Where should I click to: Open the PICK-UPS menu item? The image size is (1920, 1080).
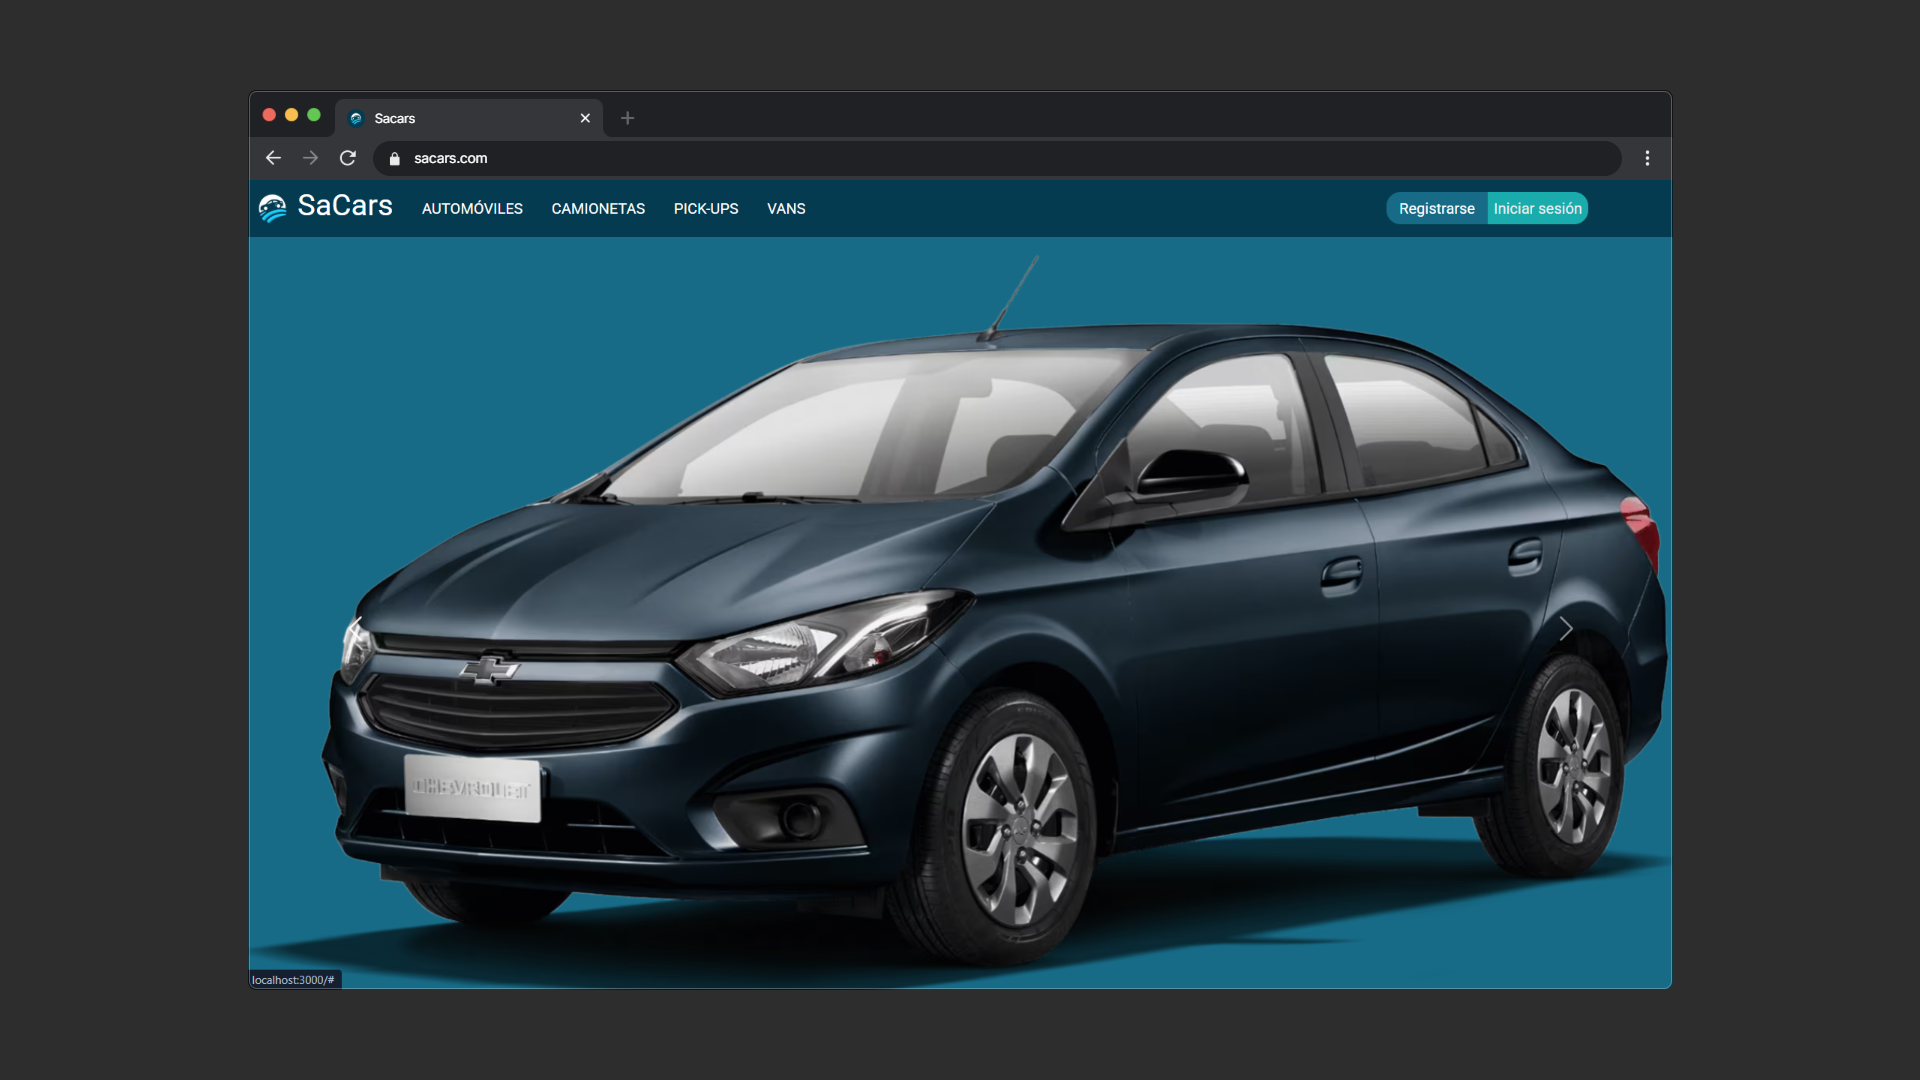click(x=706, y=209)
